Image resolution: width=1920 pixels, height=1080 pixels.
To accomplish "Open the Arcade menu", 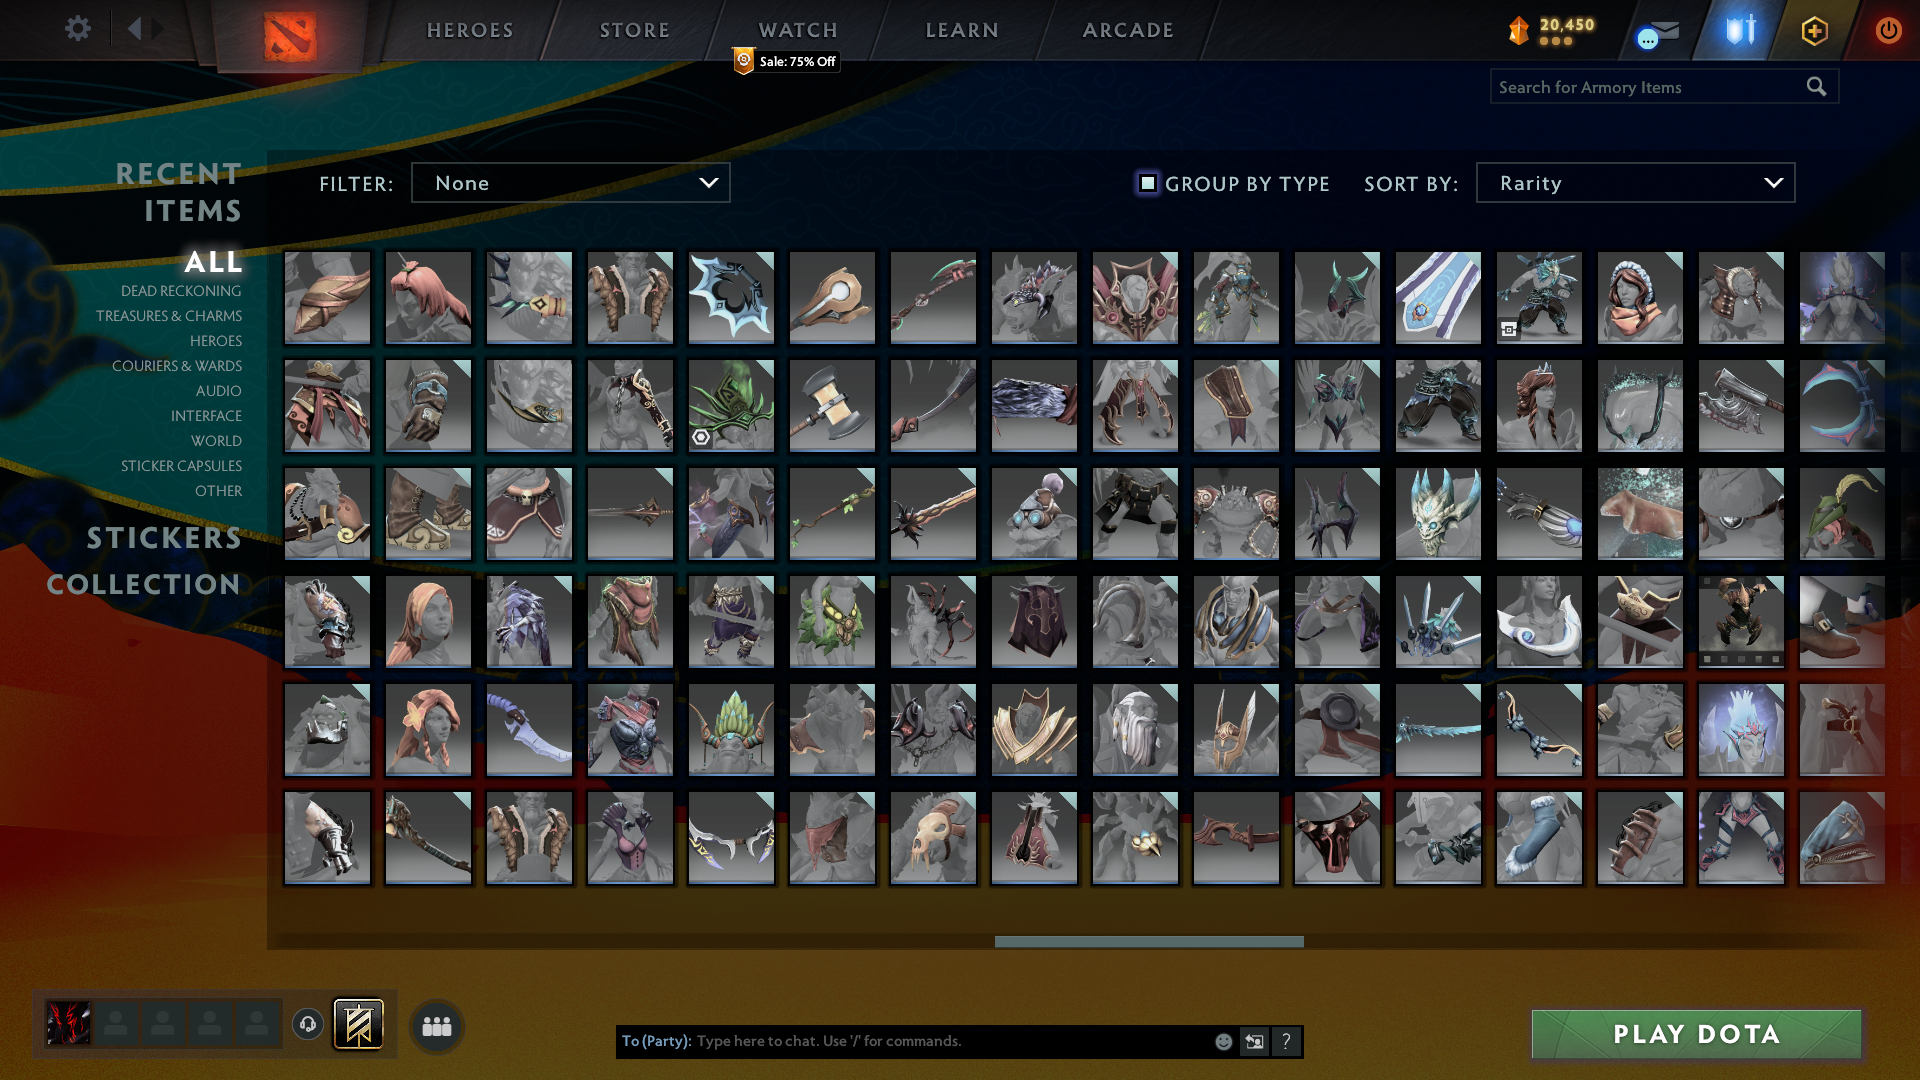I will coord(1126,30).
